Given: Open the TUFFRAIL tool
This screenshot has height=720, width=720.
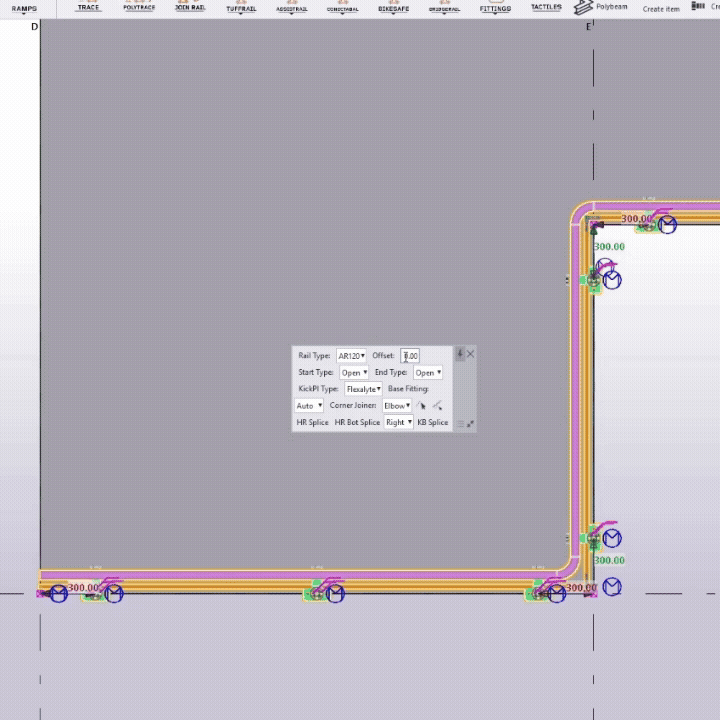Looking at the screenshot, I should (241, 8).
